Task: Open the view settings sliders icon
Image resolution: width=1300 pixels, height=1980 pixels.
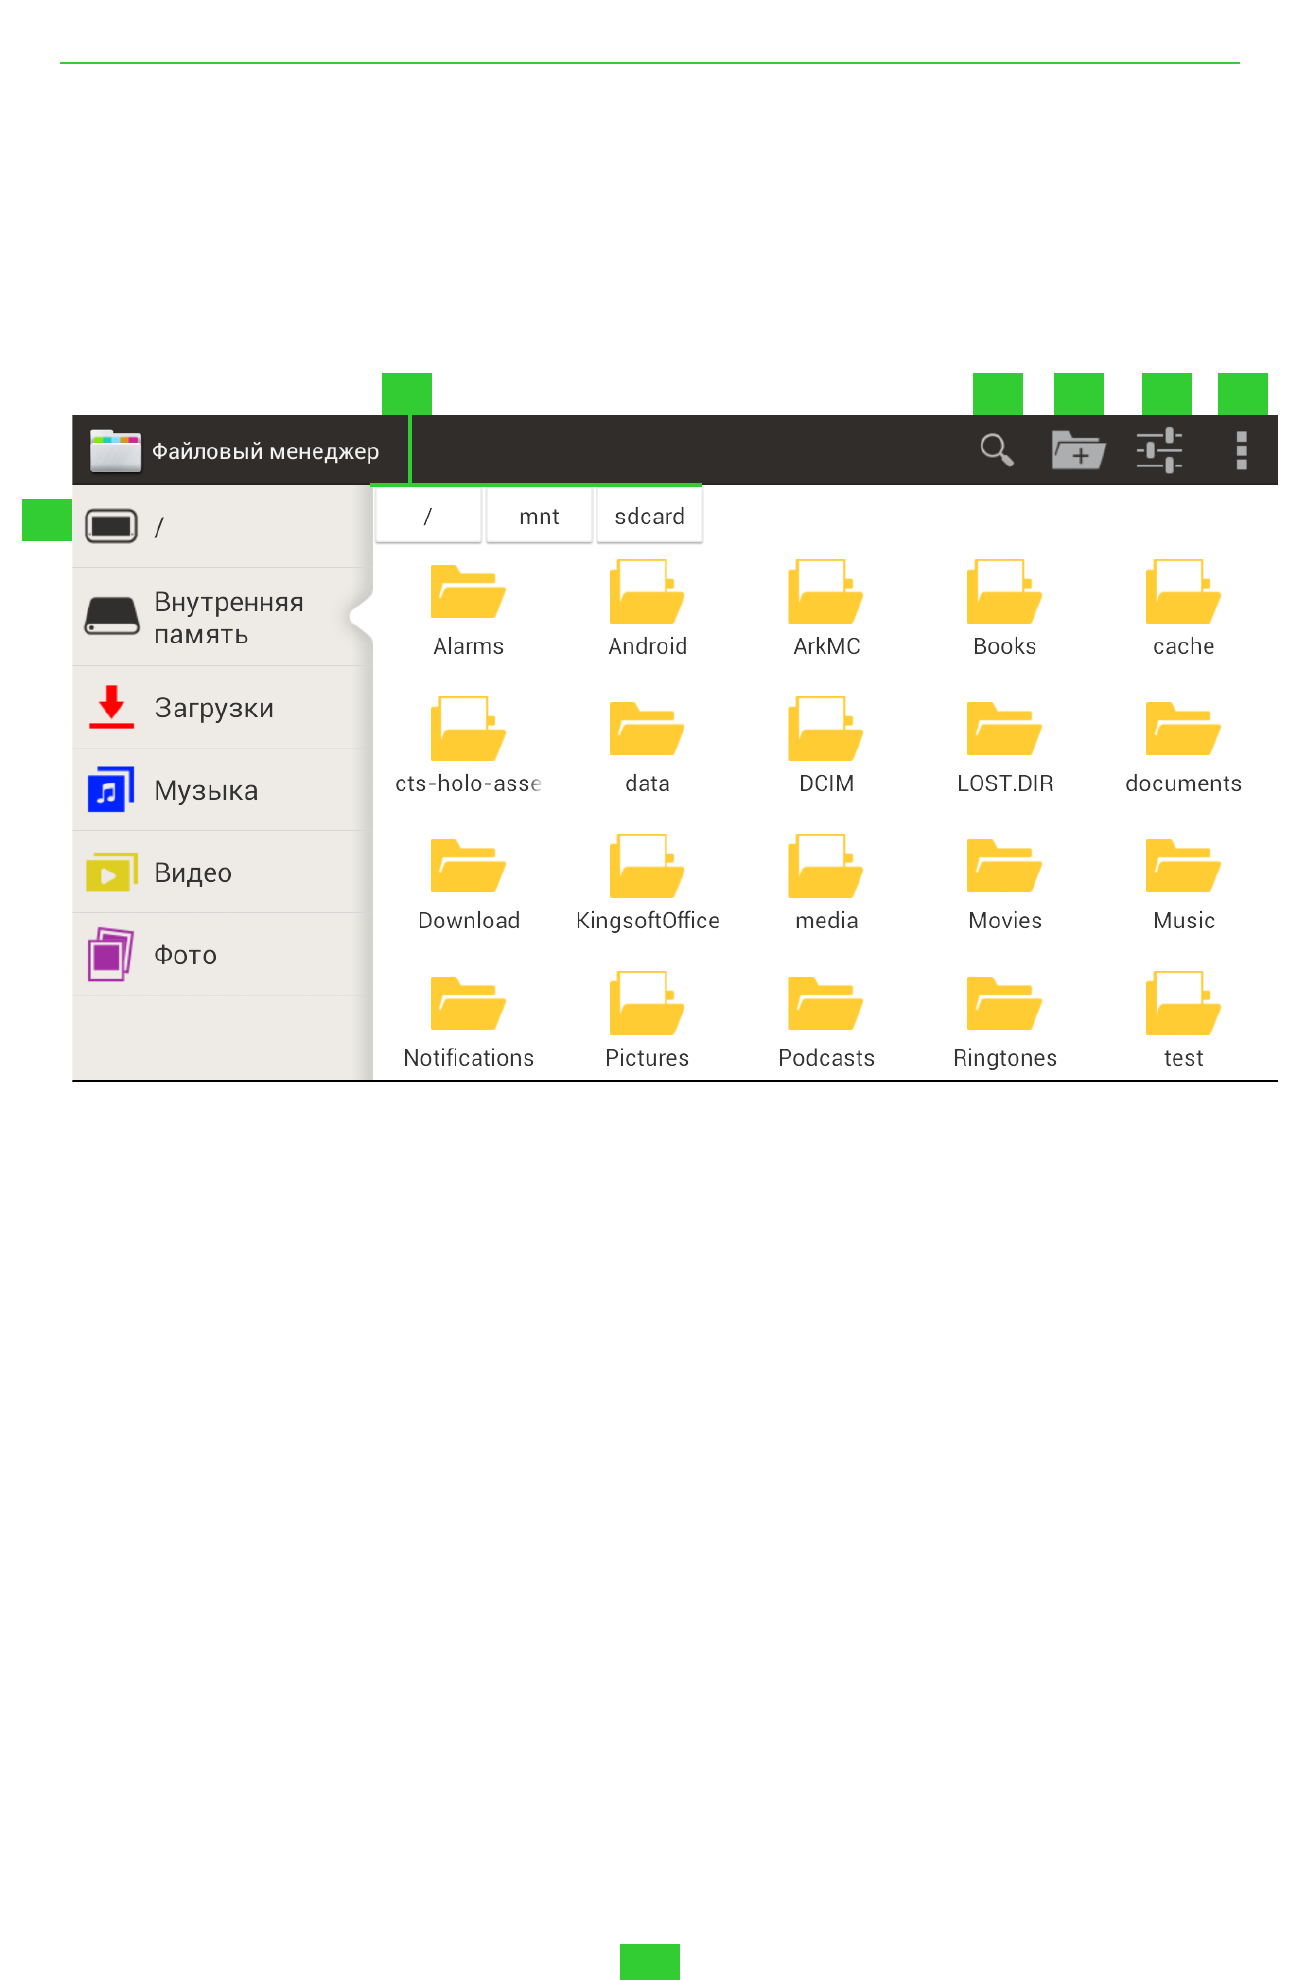Action: [x=1159, y=451]
